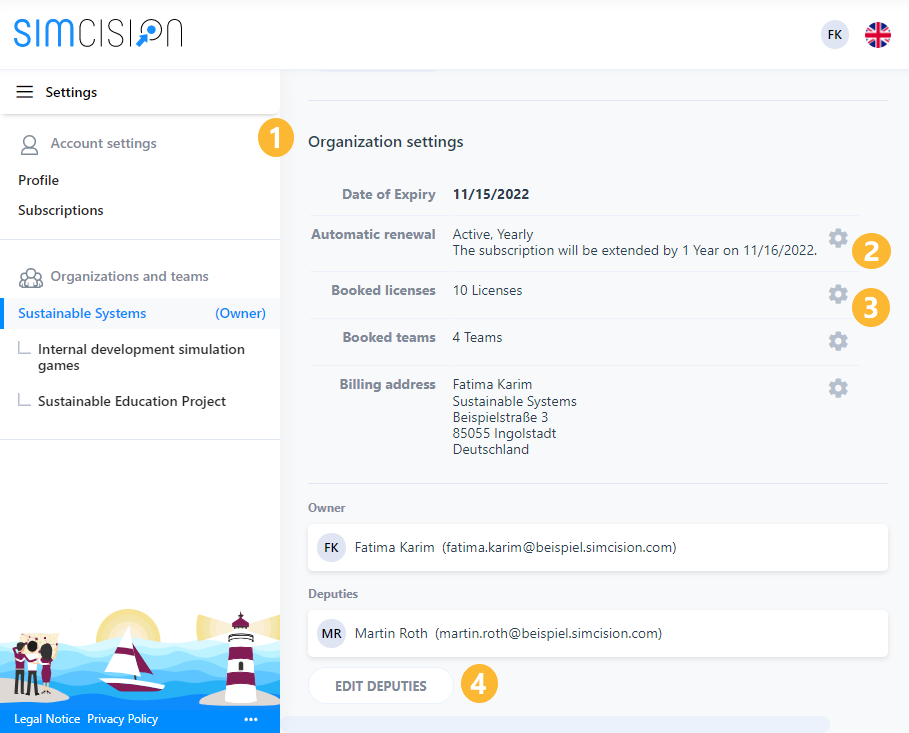Open Internal development simulation games team
909x733 pixels.
coord(141,357)
